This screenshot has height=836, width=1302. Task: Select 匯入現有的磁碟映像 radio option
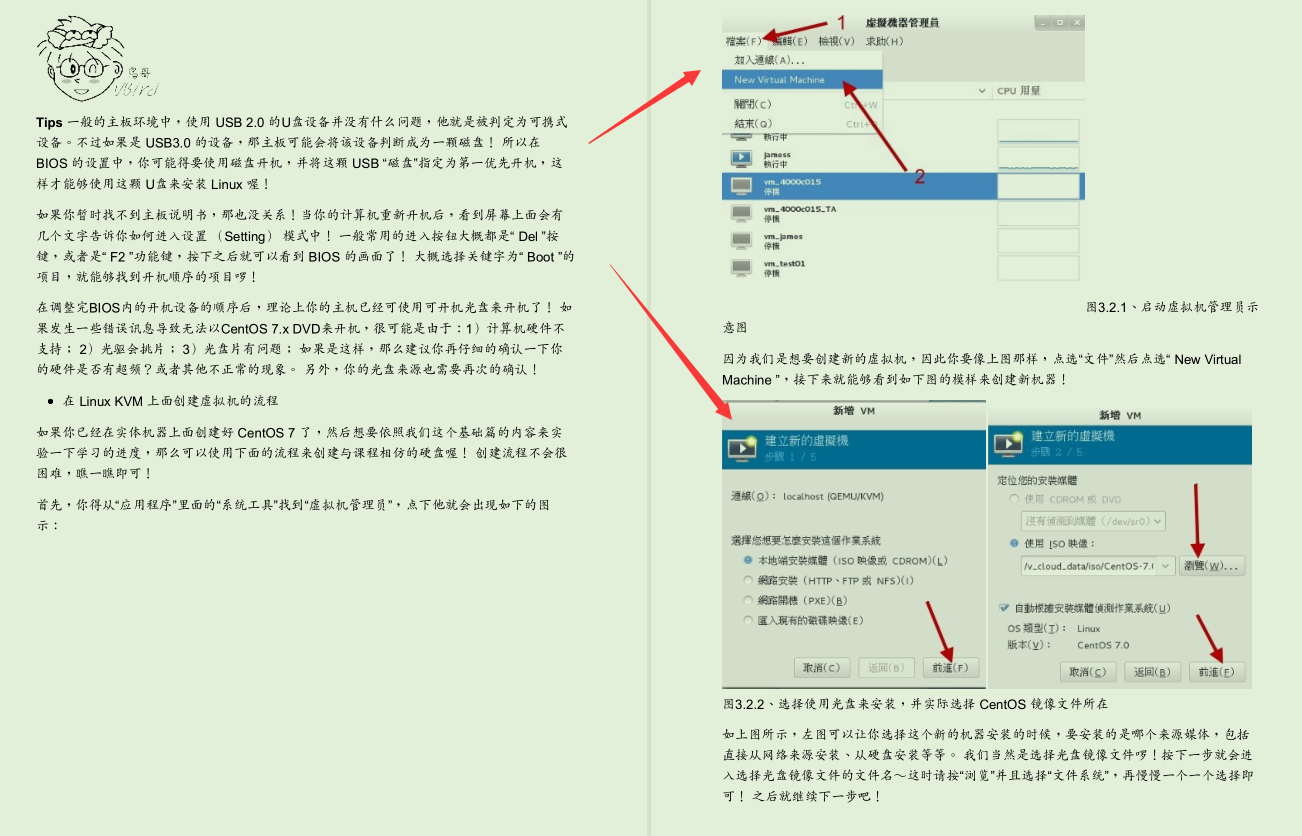click(747, 620)
